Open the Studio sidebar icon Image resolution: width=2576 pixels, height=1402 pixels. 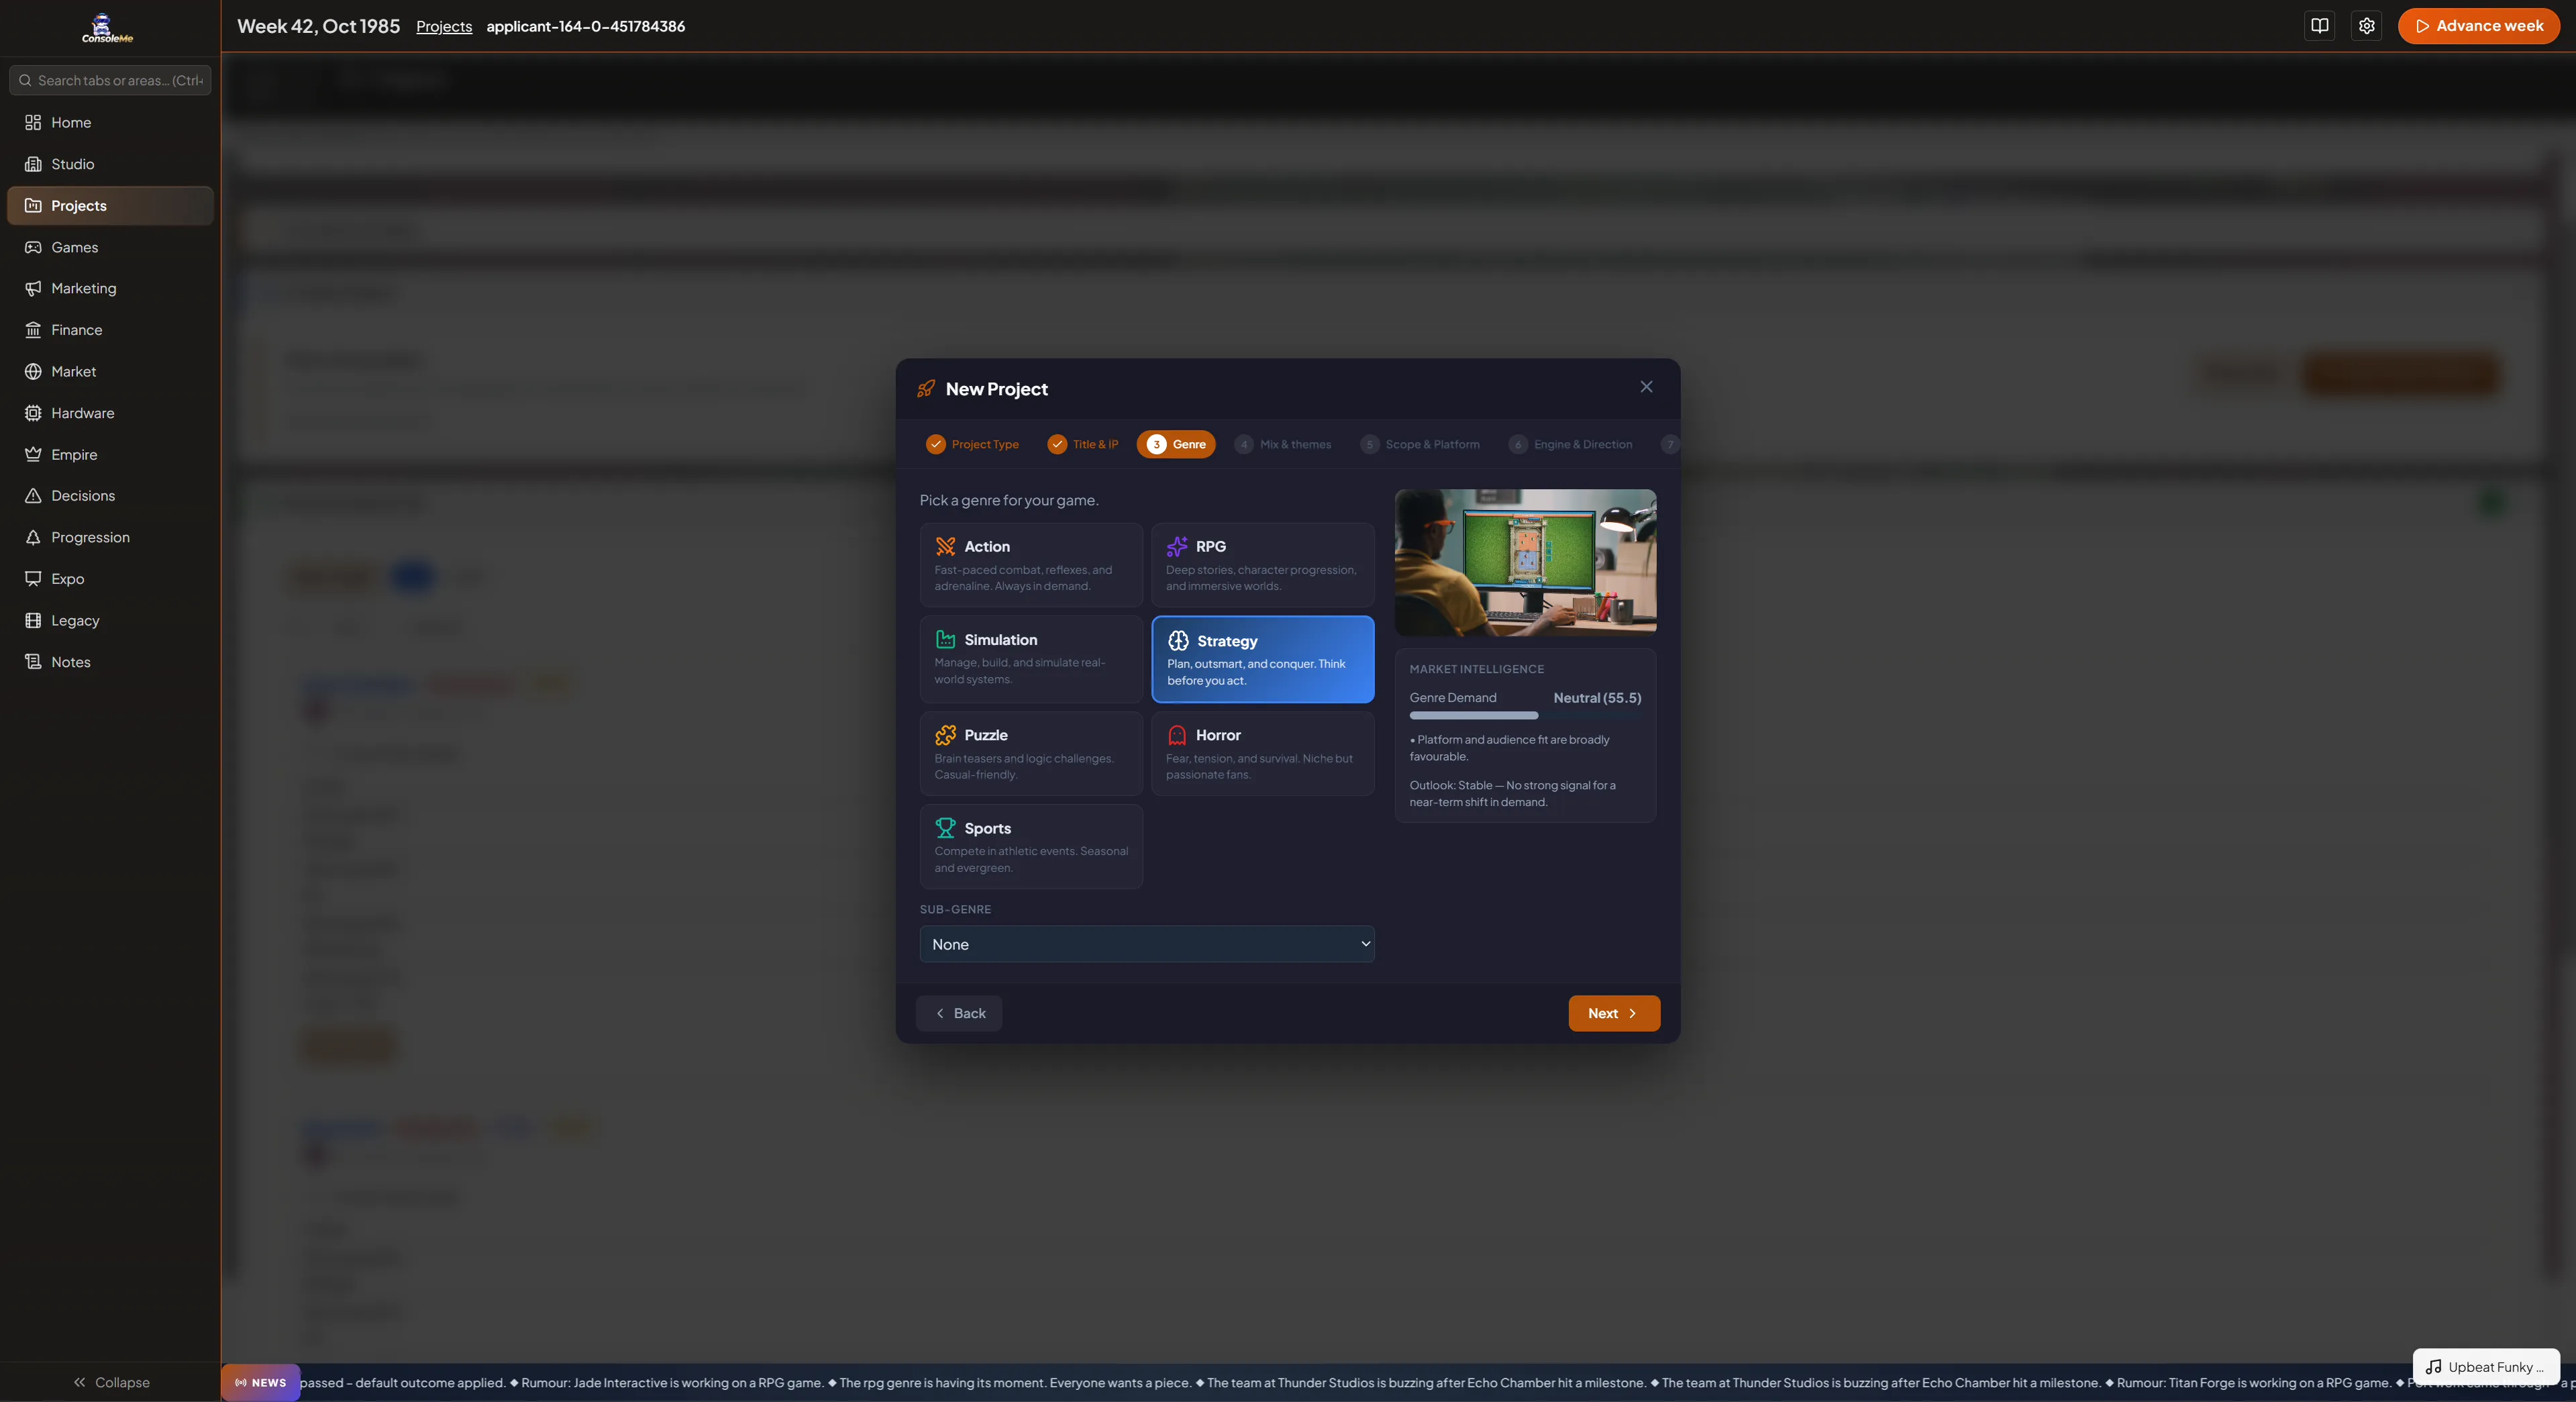click(33, 164)
